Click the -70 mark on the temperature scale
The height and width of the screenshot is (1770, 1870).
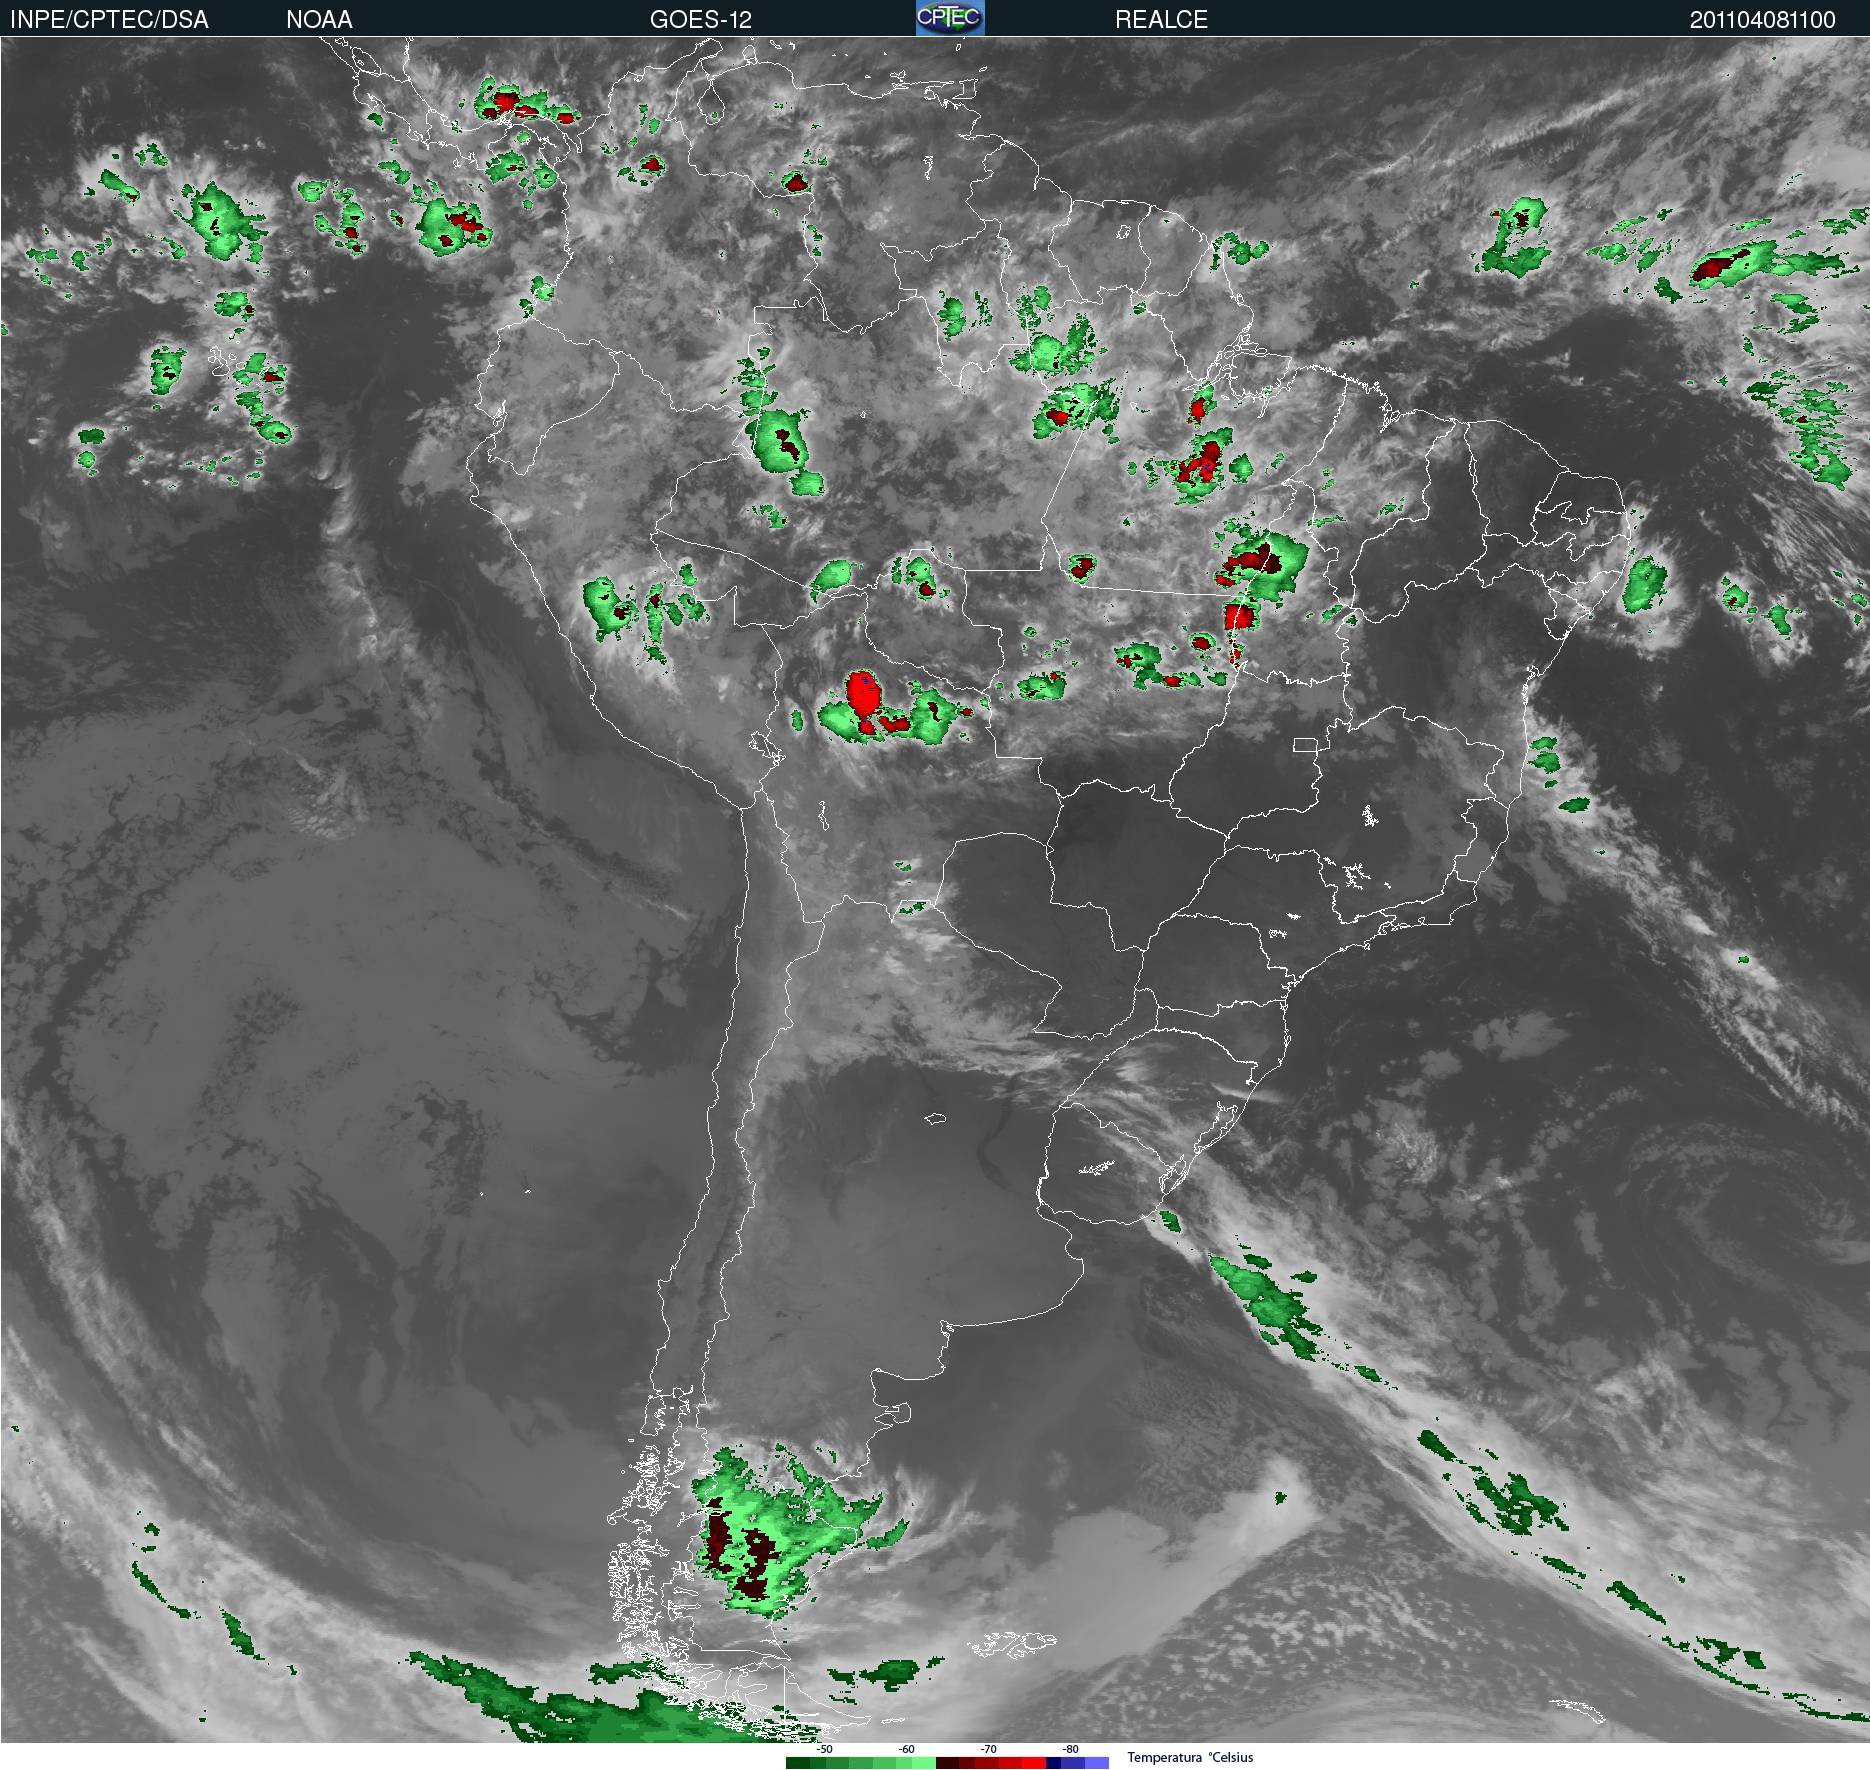pyautogui.click(x=988, y=1749)
